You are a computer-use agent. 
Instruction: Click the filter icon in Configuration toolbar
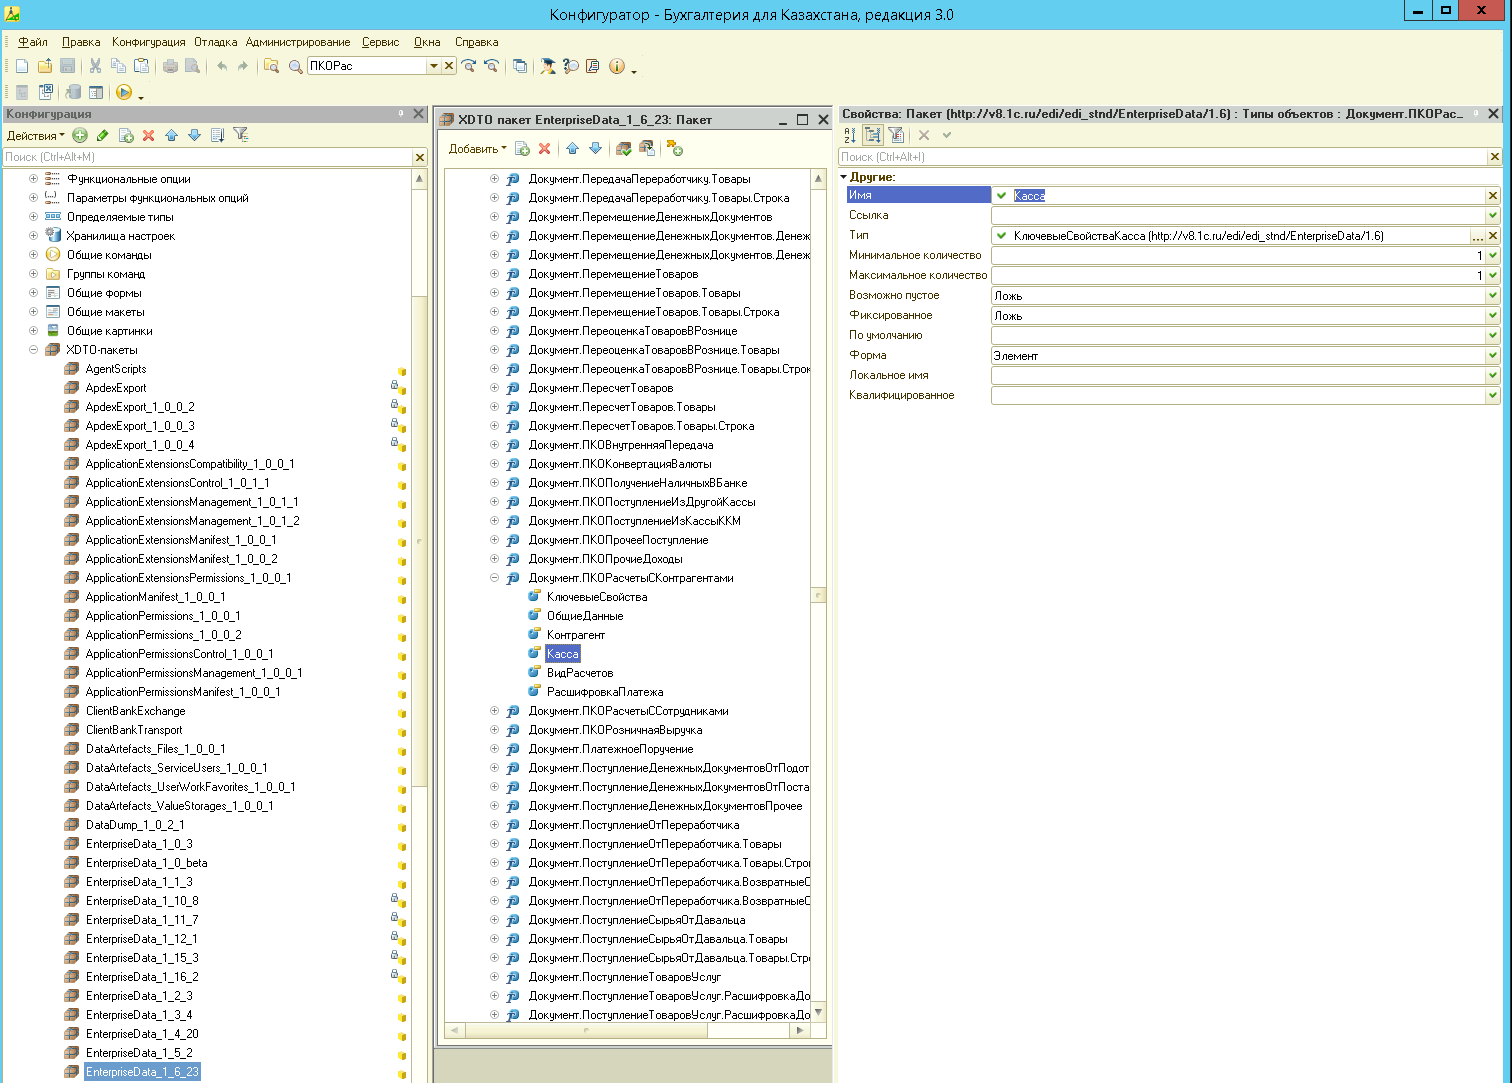coord(241,135)
